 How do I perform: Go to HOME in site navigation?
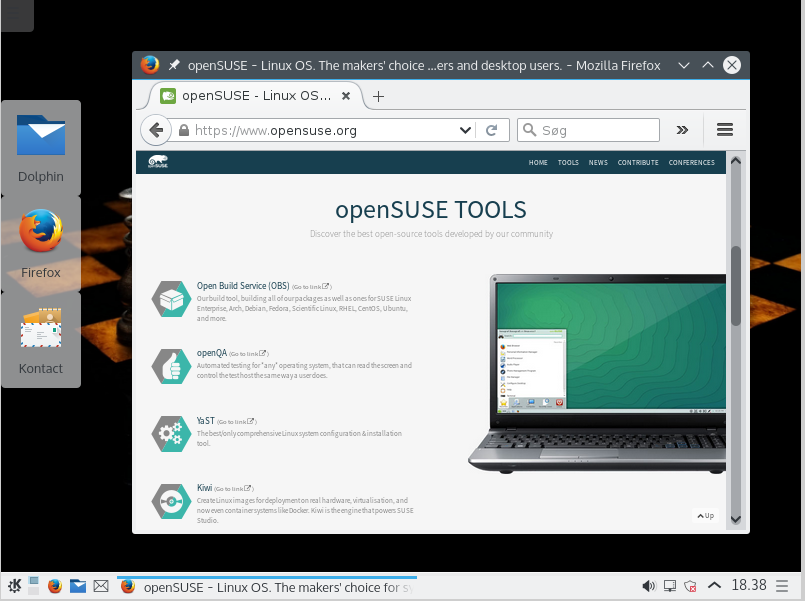(538, 162)
